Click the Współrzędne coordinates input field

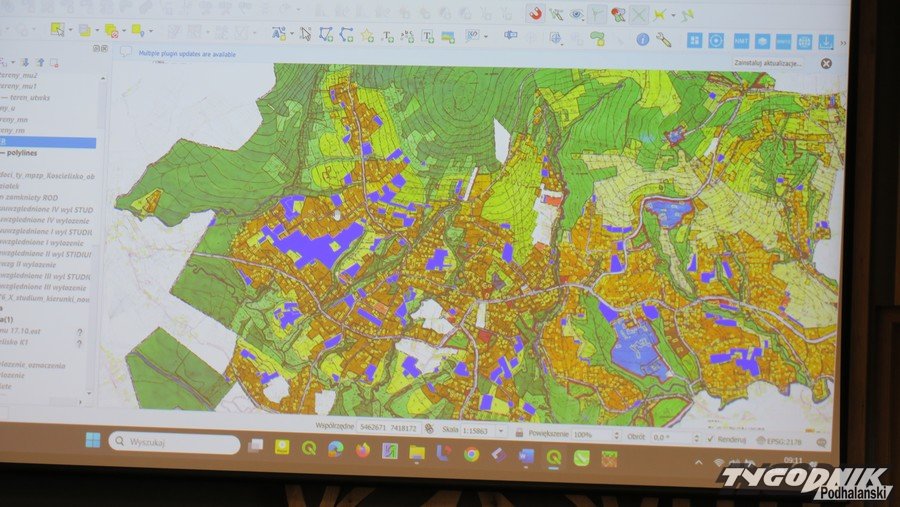(389, 428)
